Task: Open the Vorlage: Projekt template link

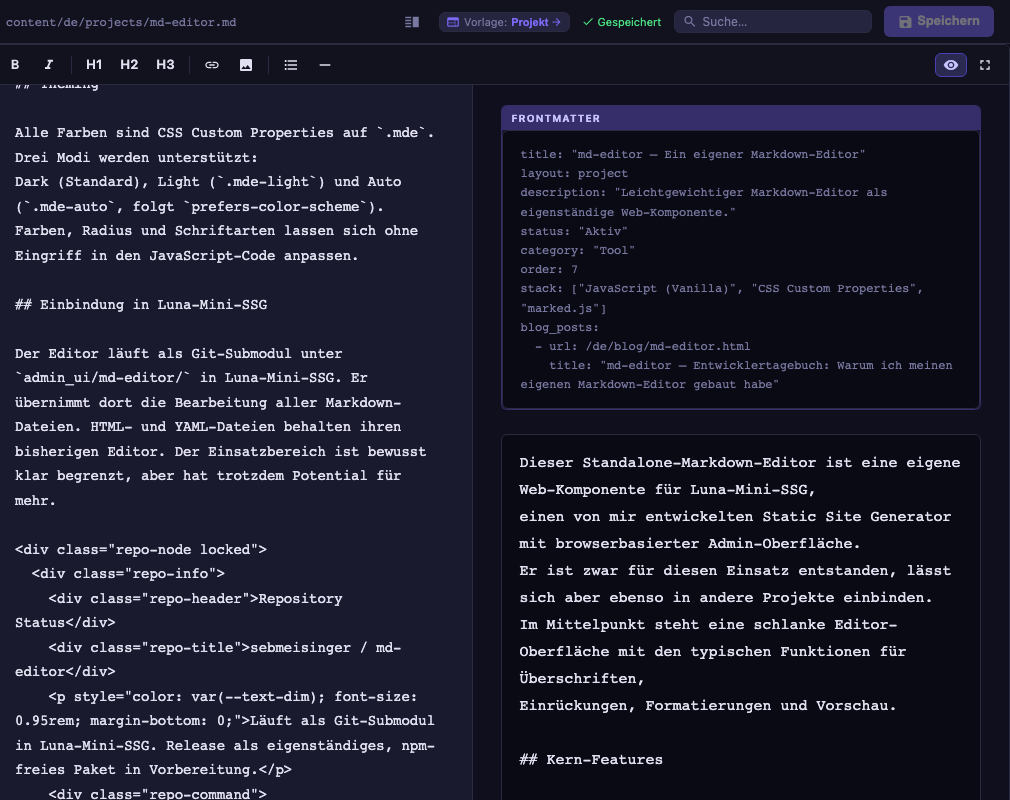Action: coord(504,22)
